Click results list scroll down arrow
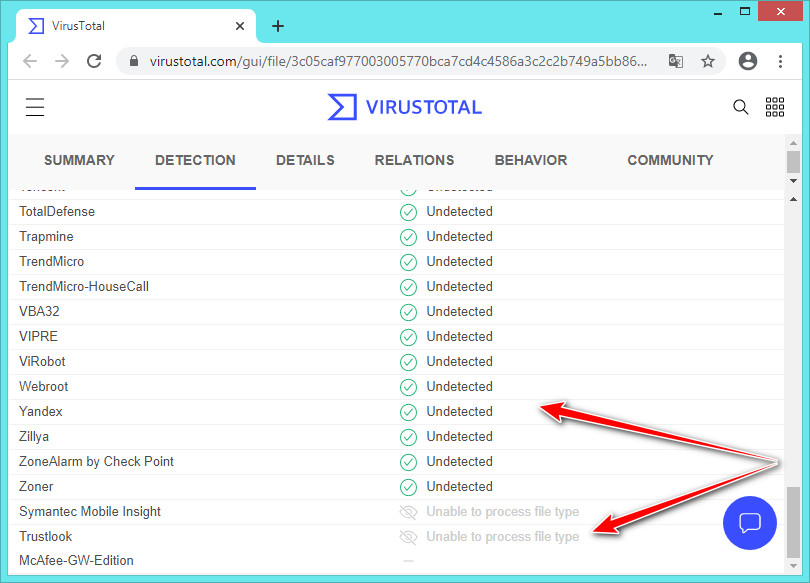This screenshot has width=810, height=583. click(793, 566)
